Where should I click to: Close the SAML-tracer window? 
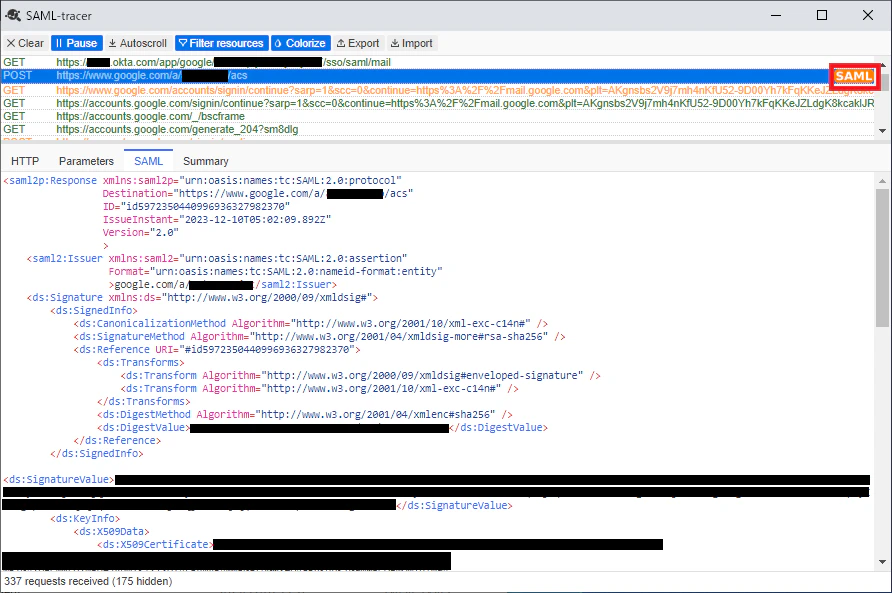868,15
